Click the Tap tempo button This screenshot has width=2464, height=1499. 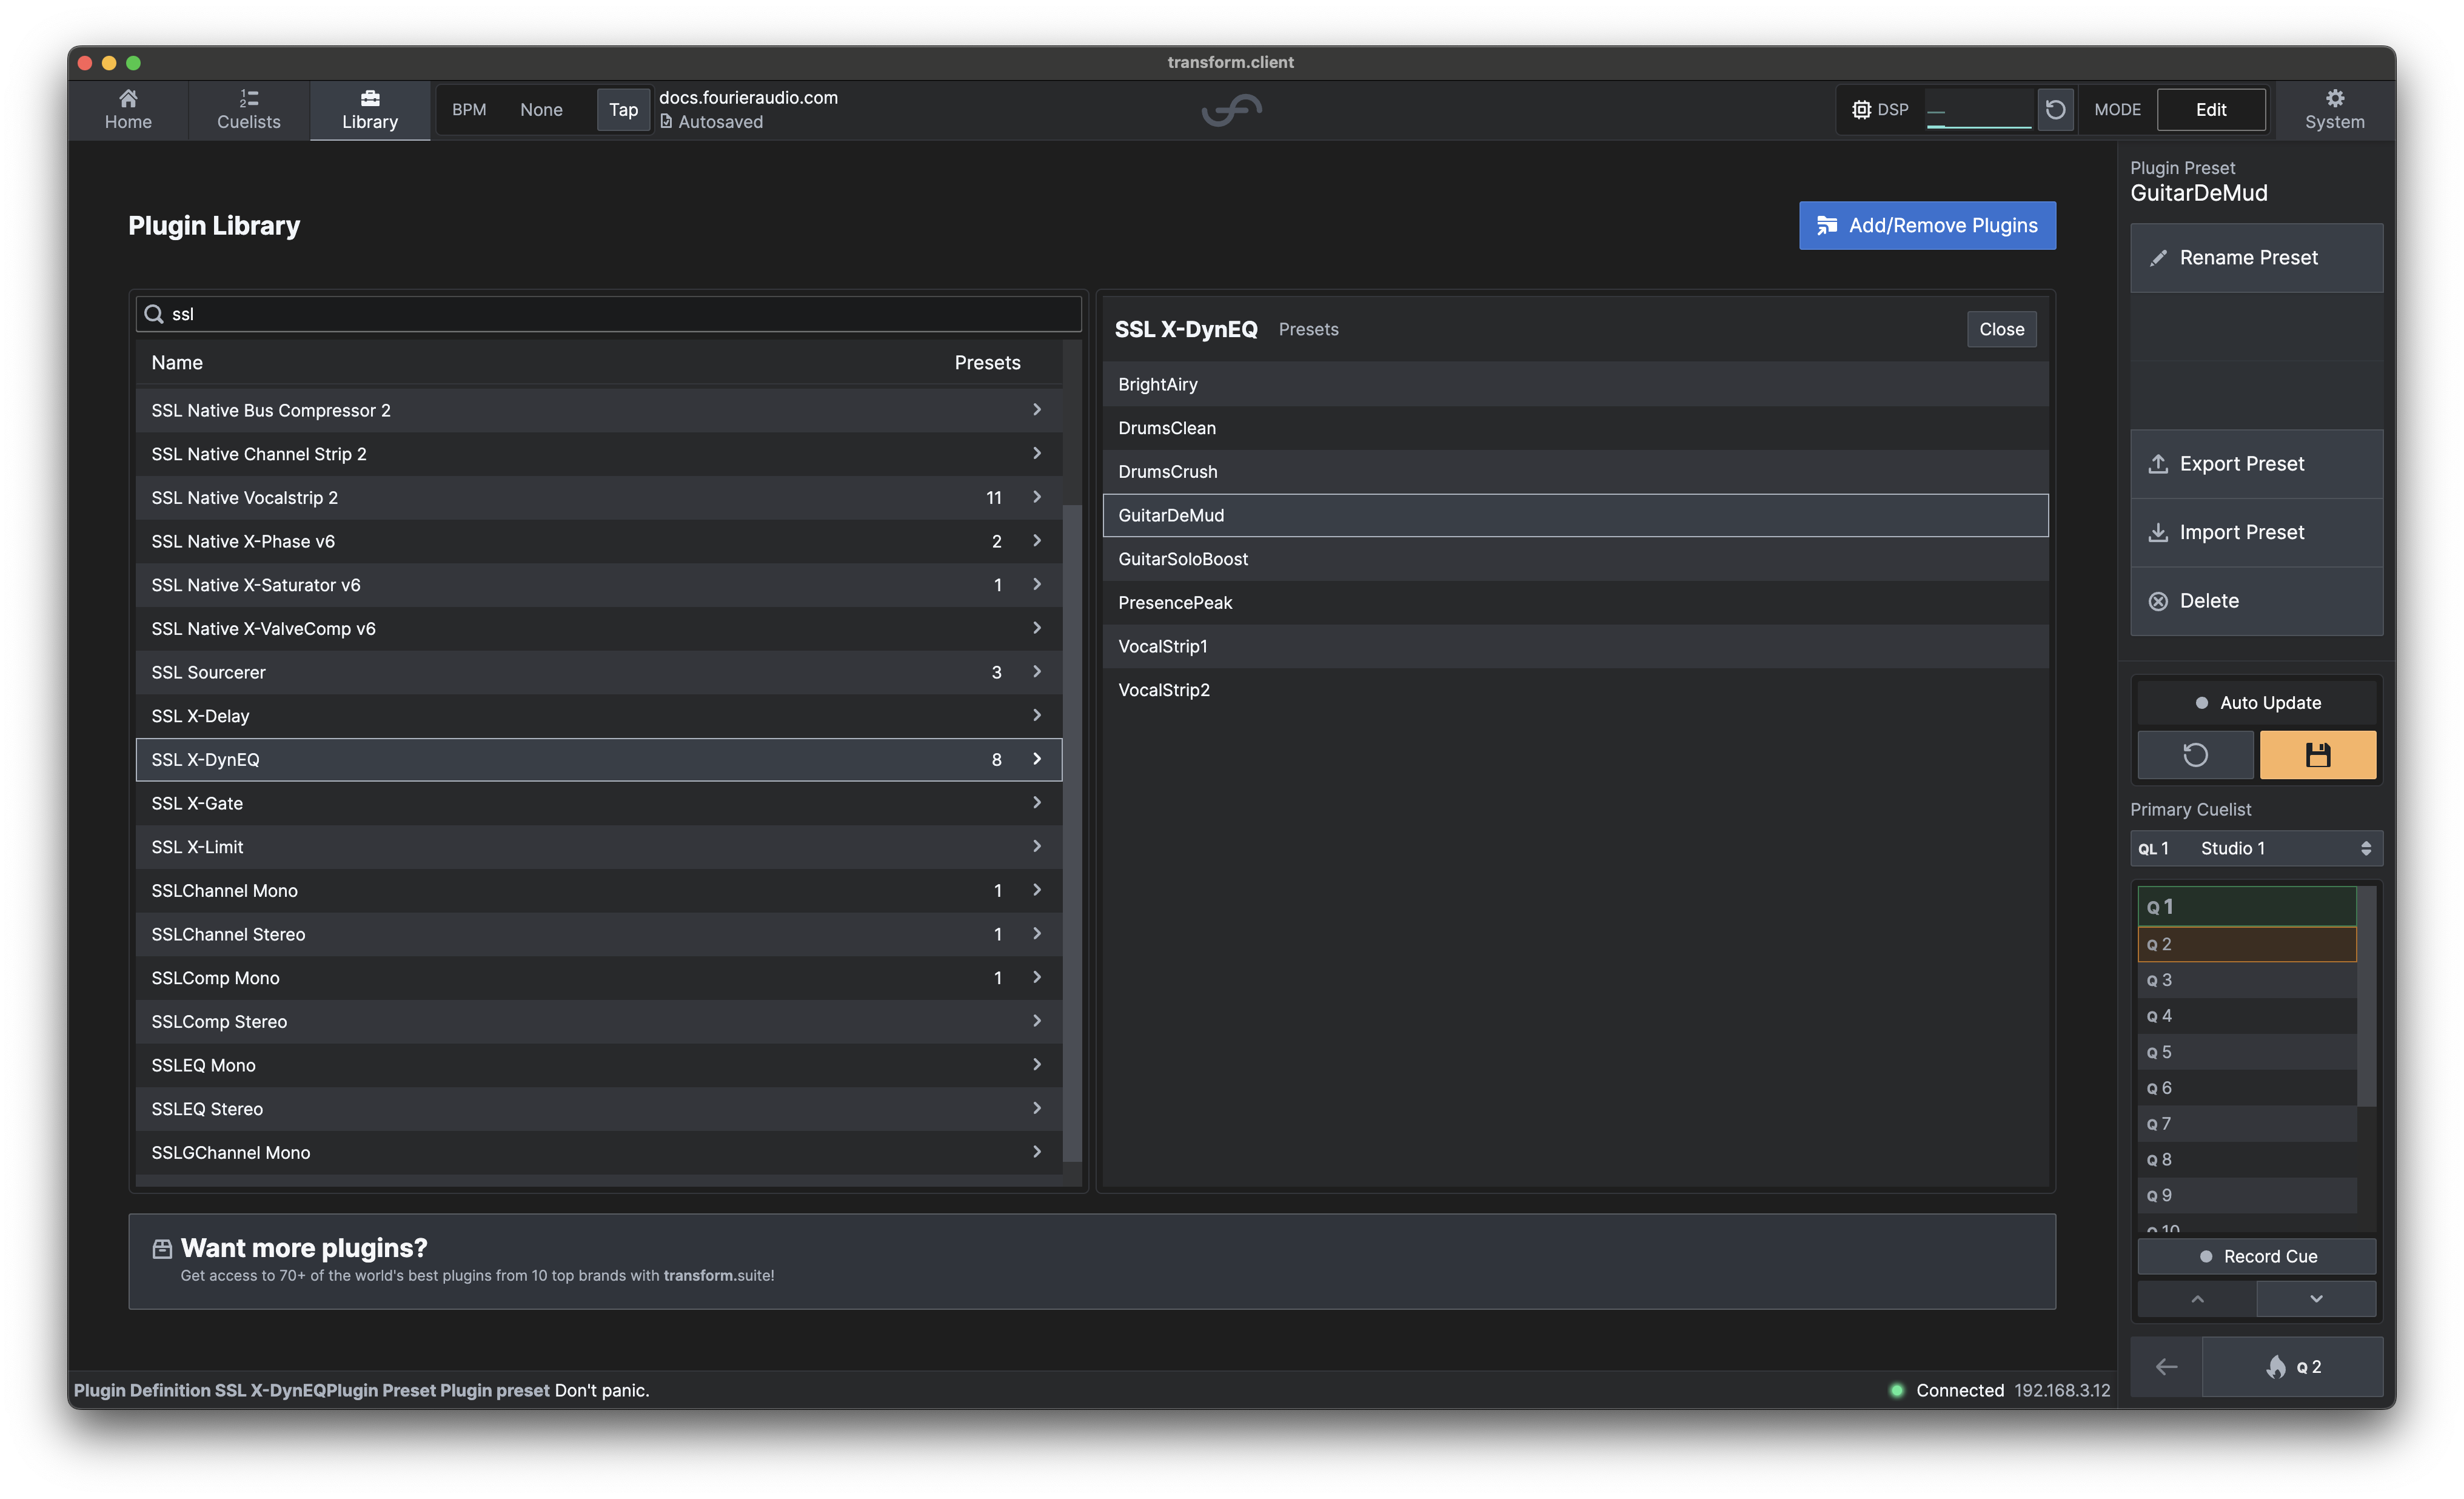tap(623, 110)
